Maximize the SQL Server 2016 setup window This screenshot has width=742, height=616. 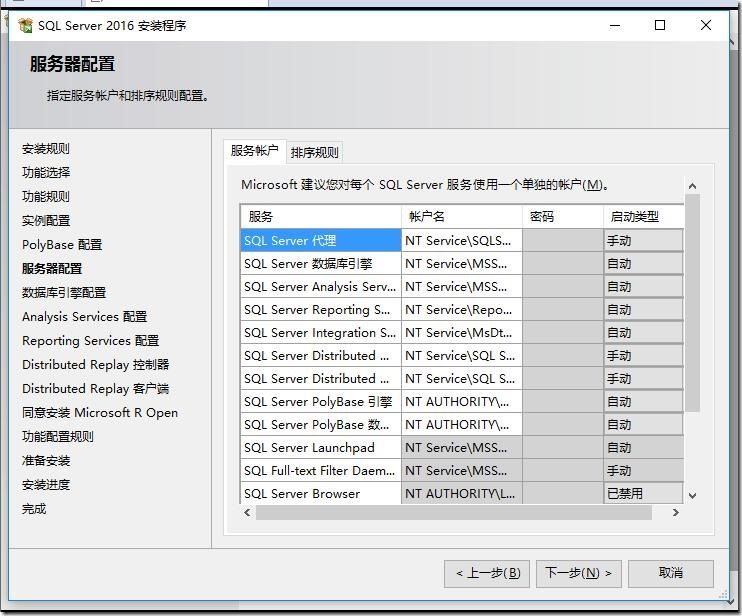tap(660, 26)
